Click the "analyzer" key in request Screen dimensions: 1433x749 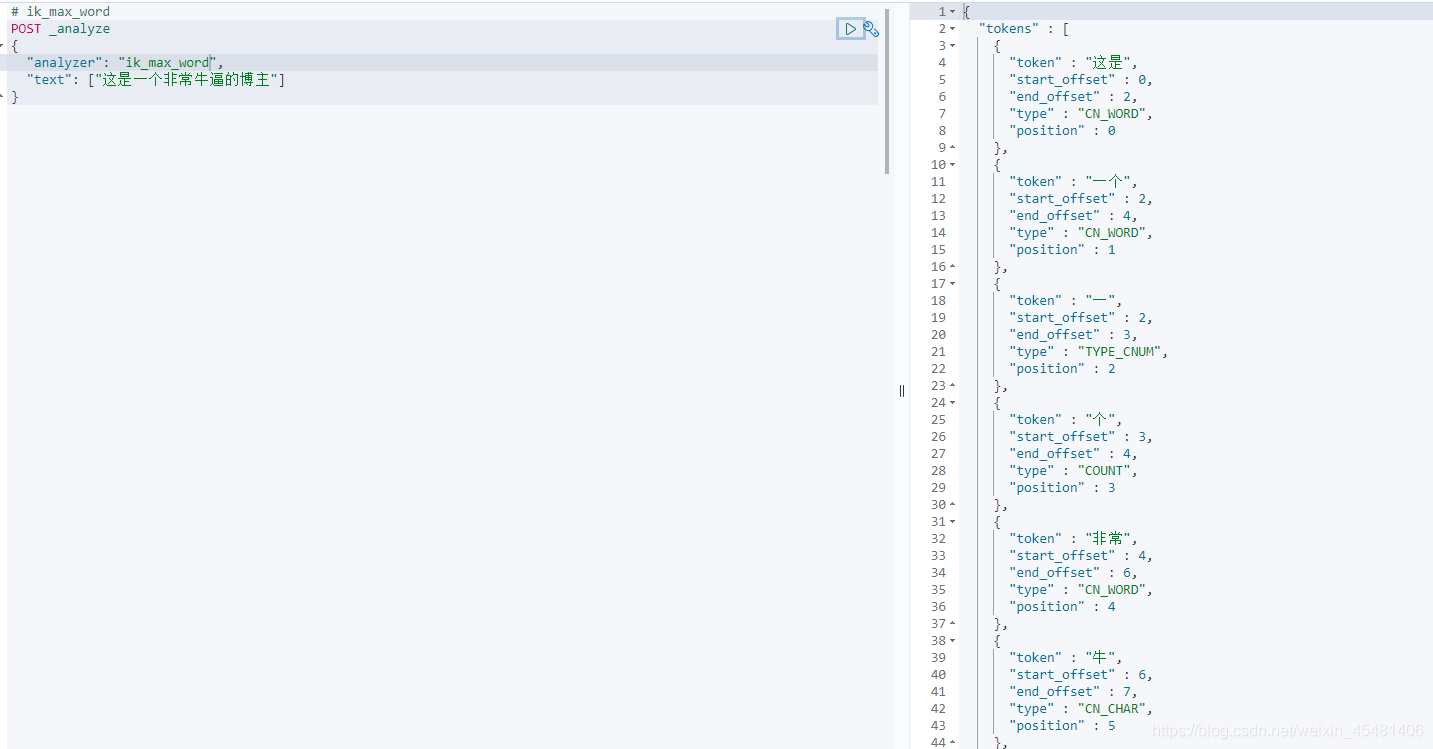pos(65,63)
